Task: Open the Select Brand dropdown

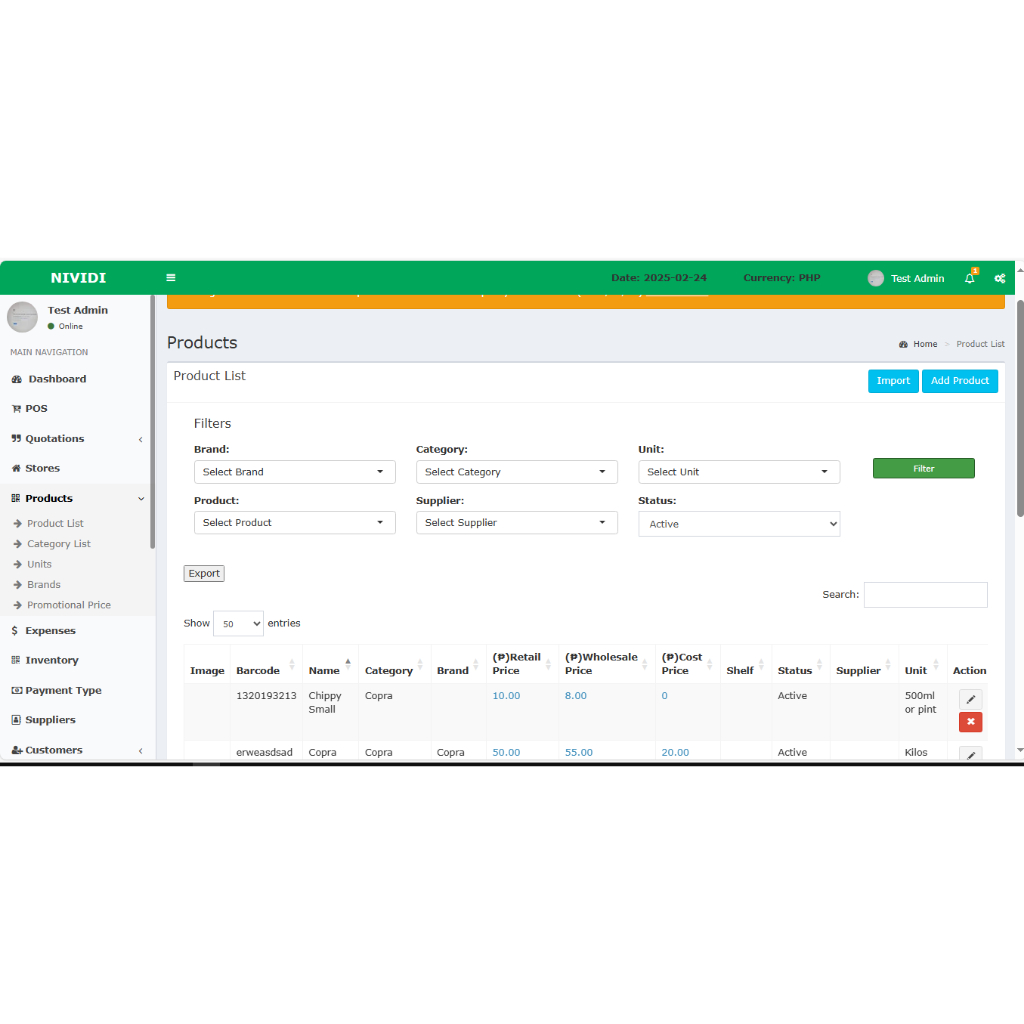Action: [x=294, y=472]
